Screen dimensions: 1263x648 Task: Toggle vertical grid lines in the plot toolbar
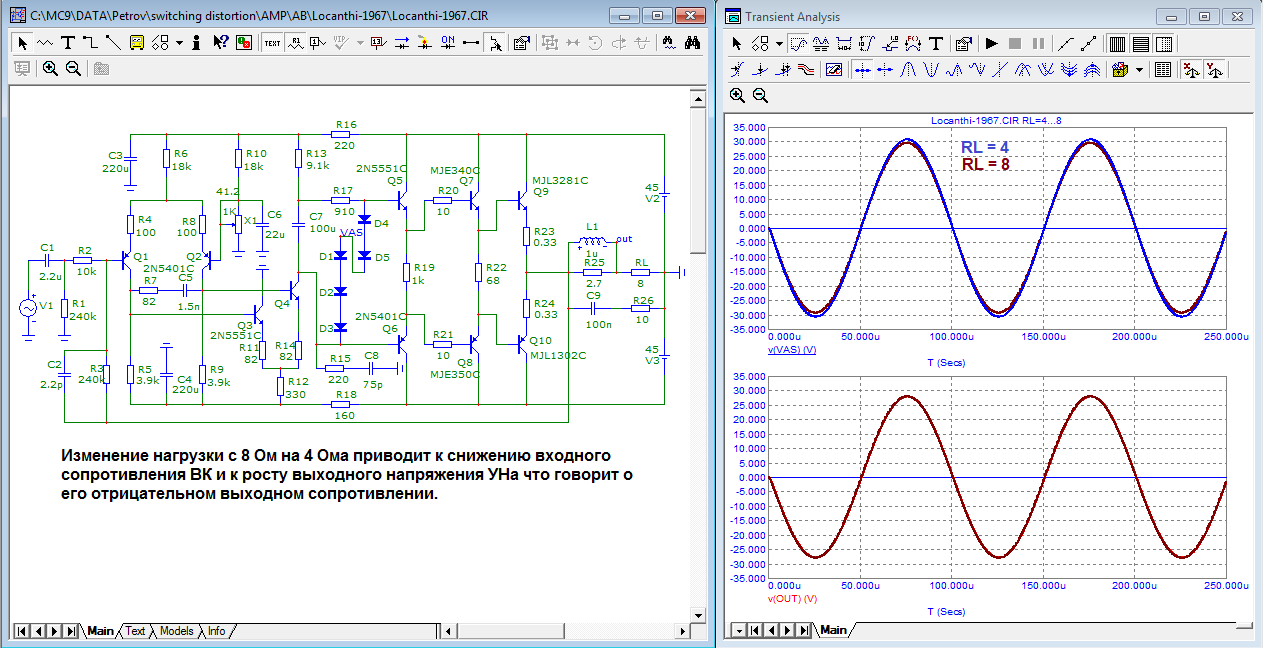point(1117,44)
